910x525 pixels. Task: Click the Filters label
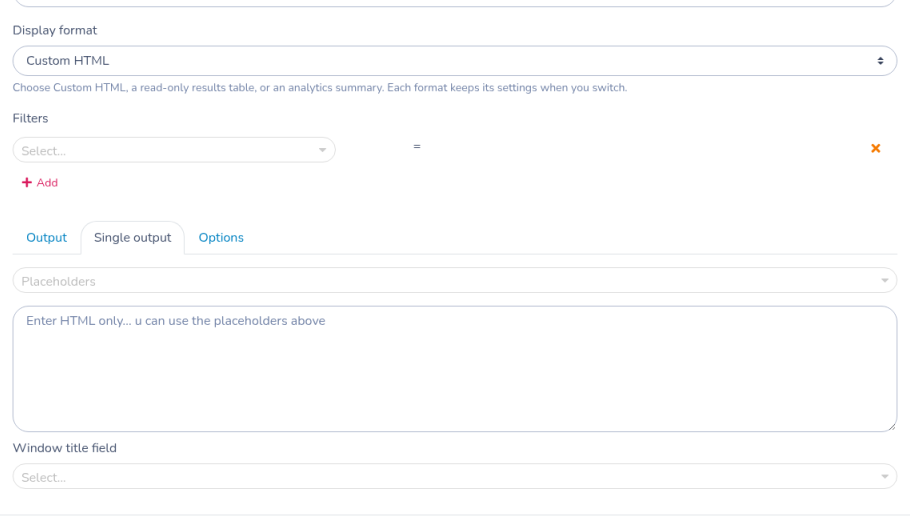(30, 118)
